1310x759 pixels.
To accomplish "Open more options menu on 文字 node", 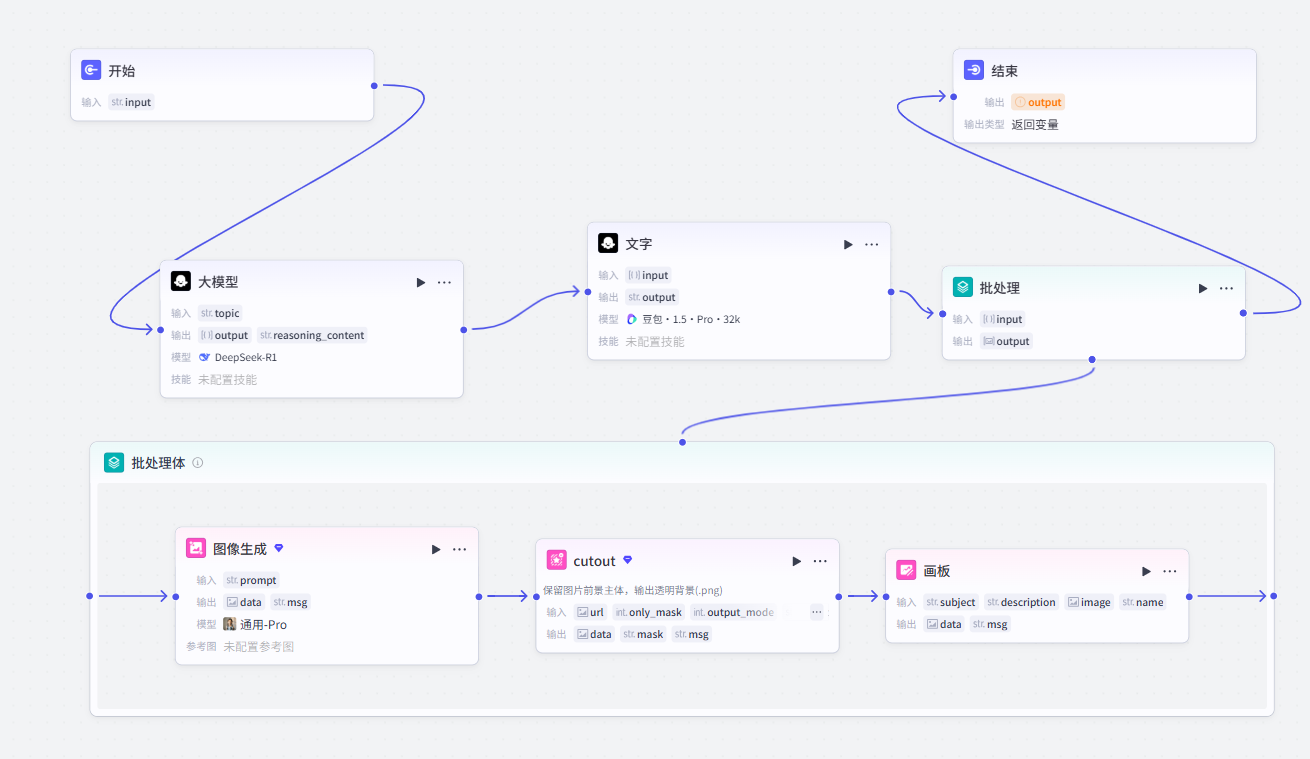I will point(871,244).
